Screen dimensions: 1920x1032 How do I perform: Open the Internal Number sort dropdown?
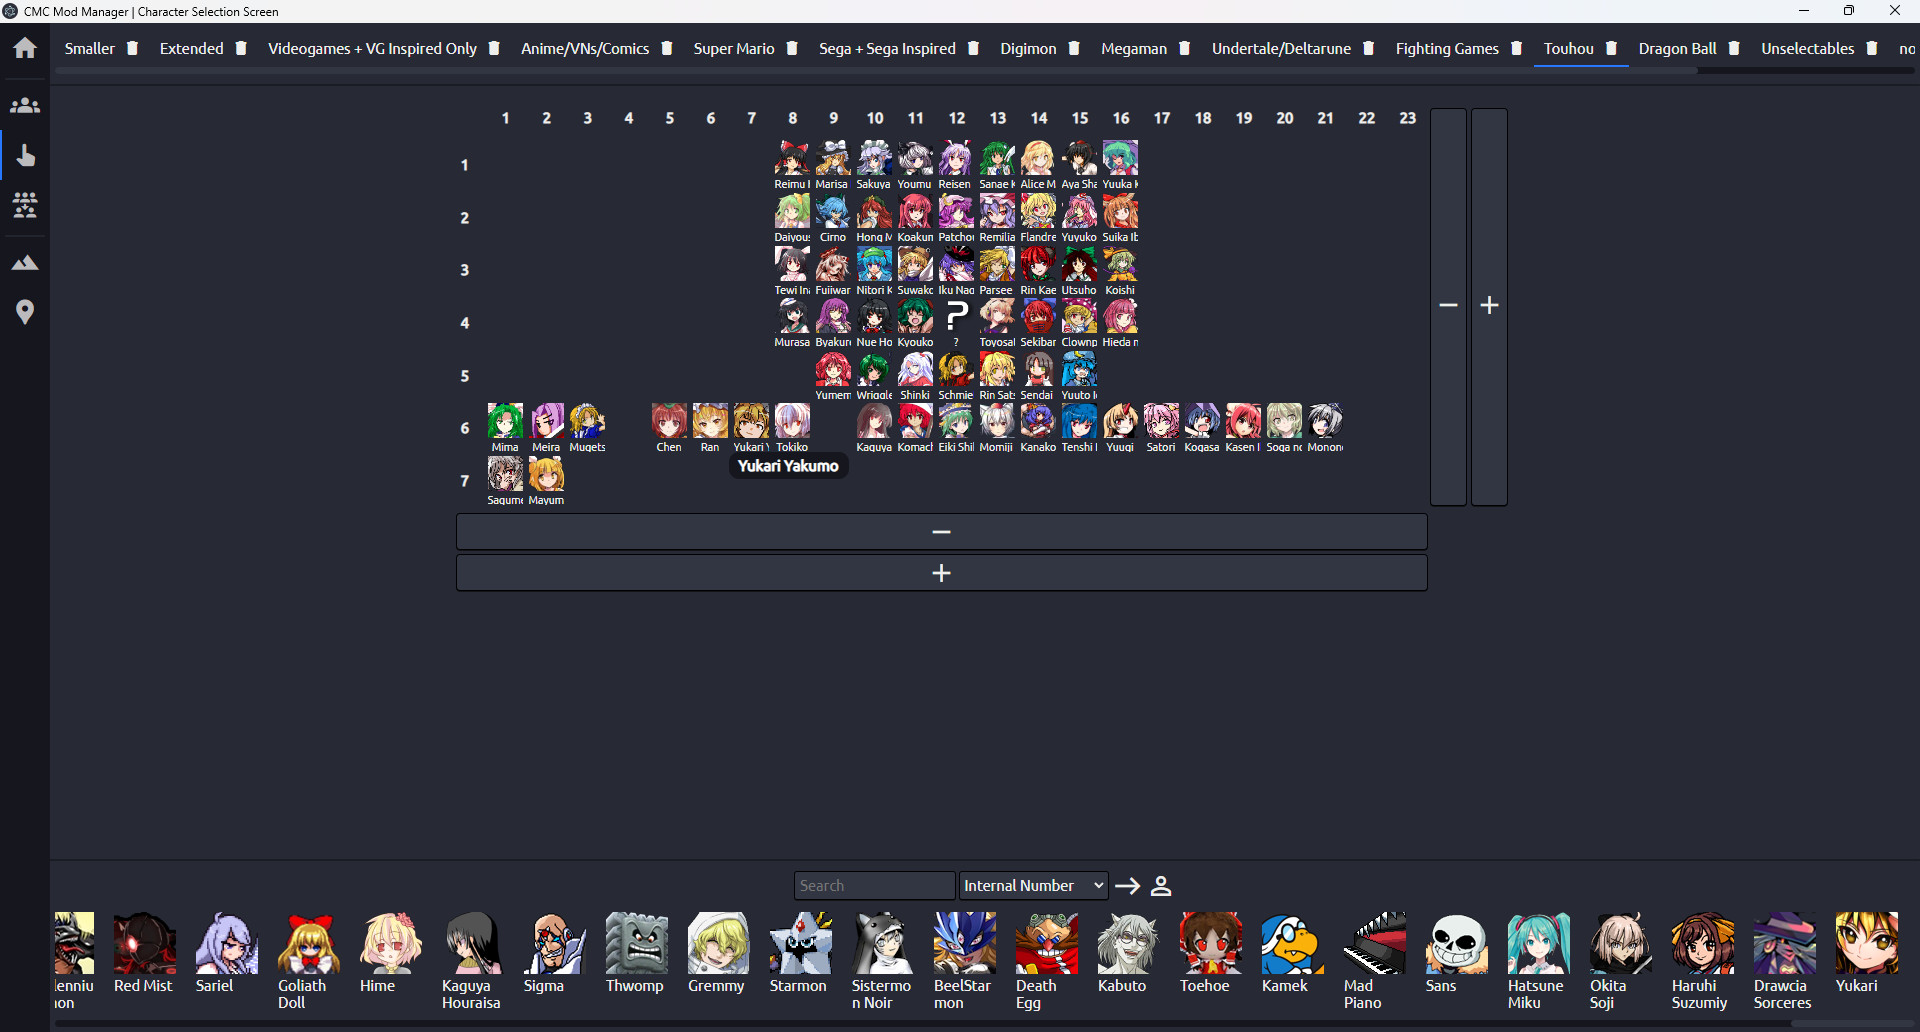click(x=1033, y=885)
